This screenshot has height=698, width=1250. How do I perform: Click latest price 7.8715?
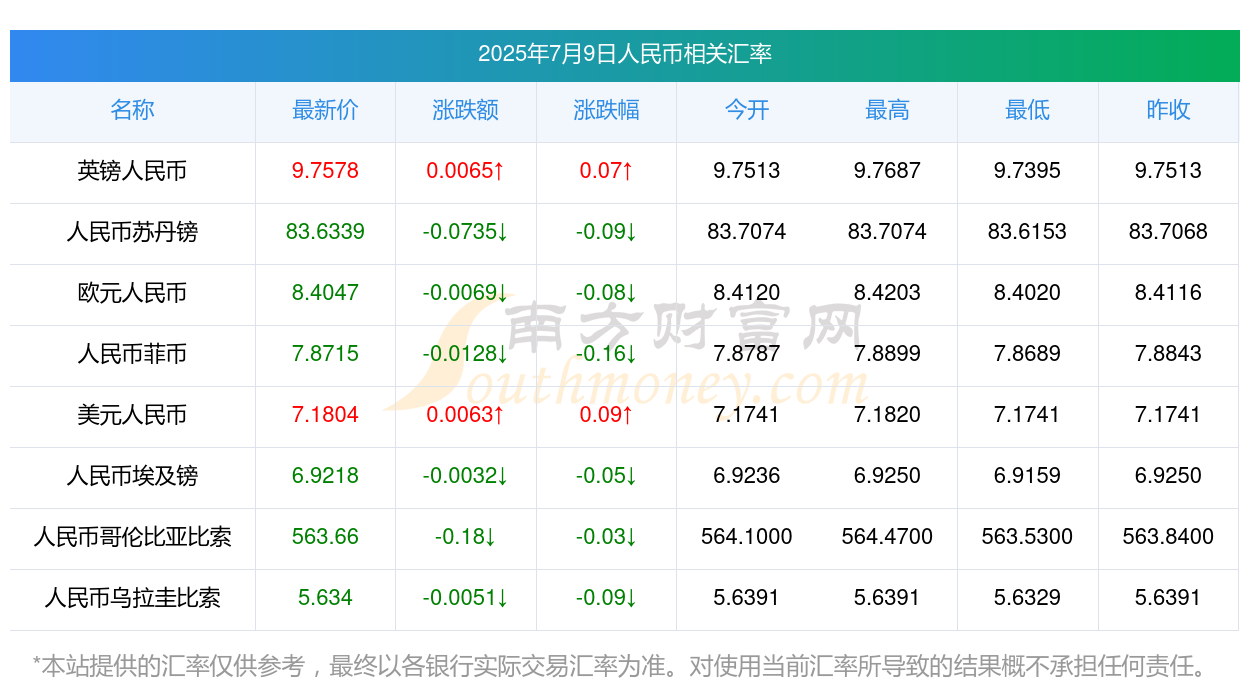pos(325,354)
